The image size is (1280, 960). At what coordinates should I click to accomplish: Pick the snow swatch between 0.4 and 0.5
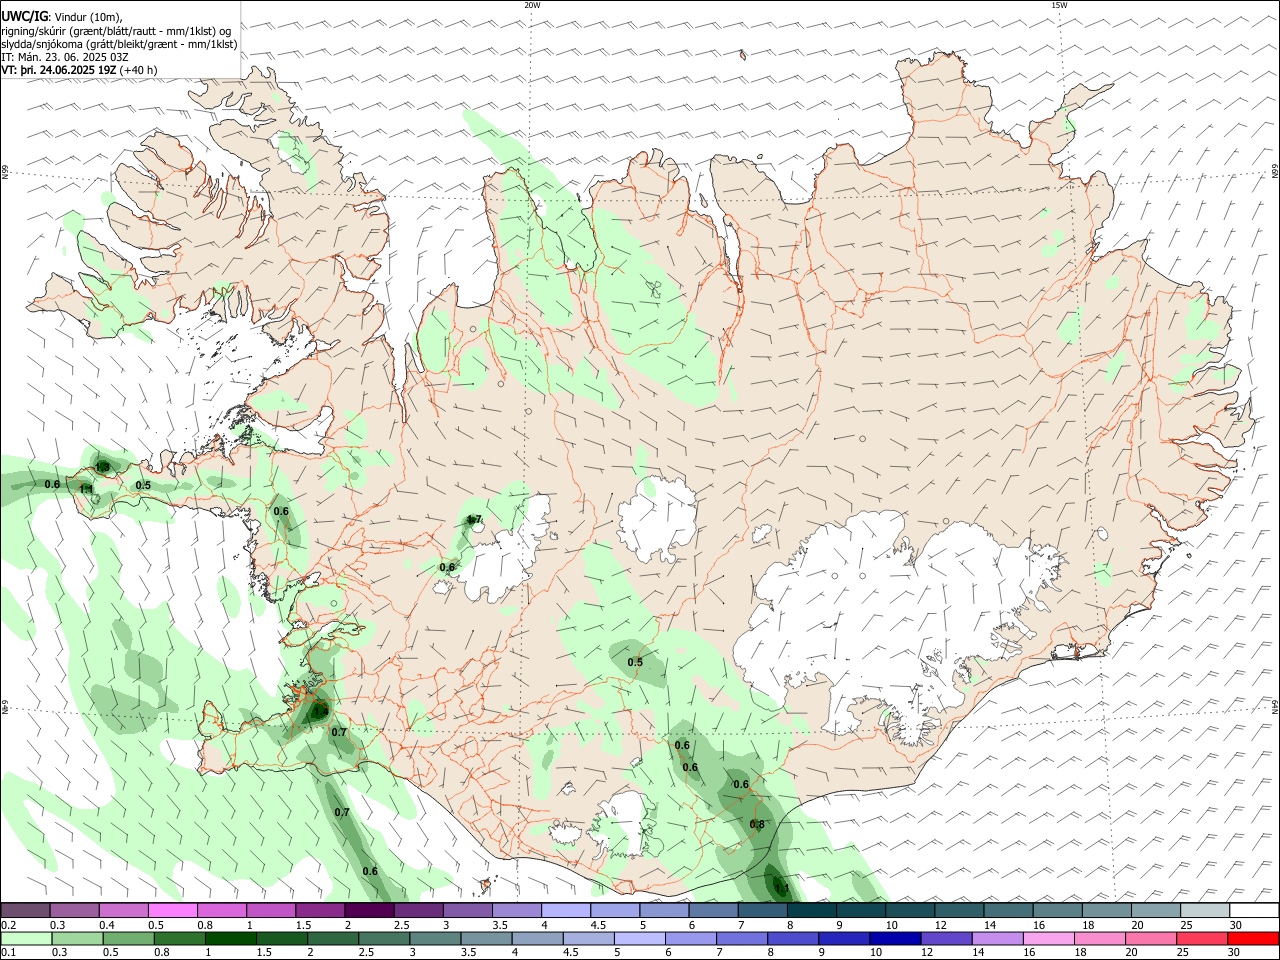tap(123, 910)
